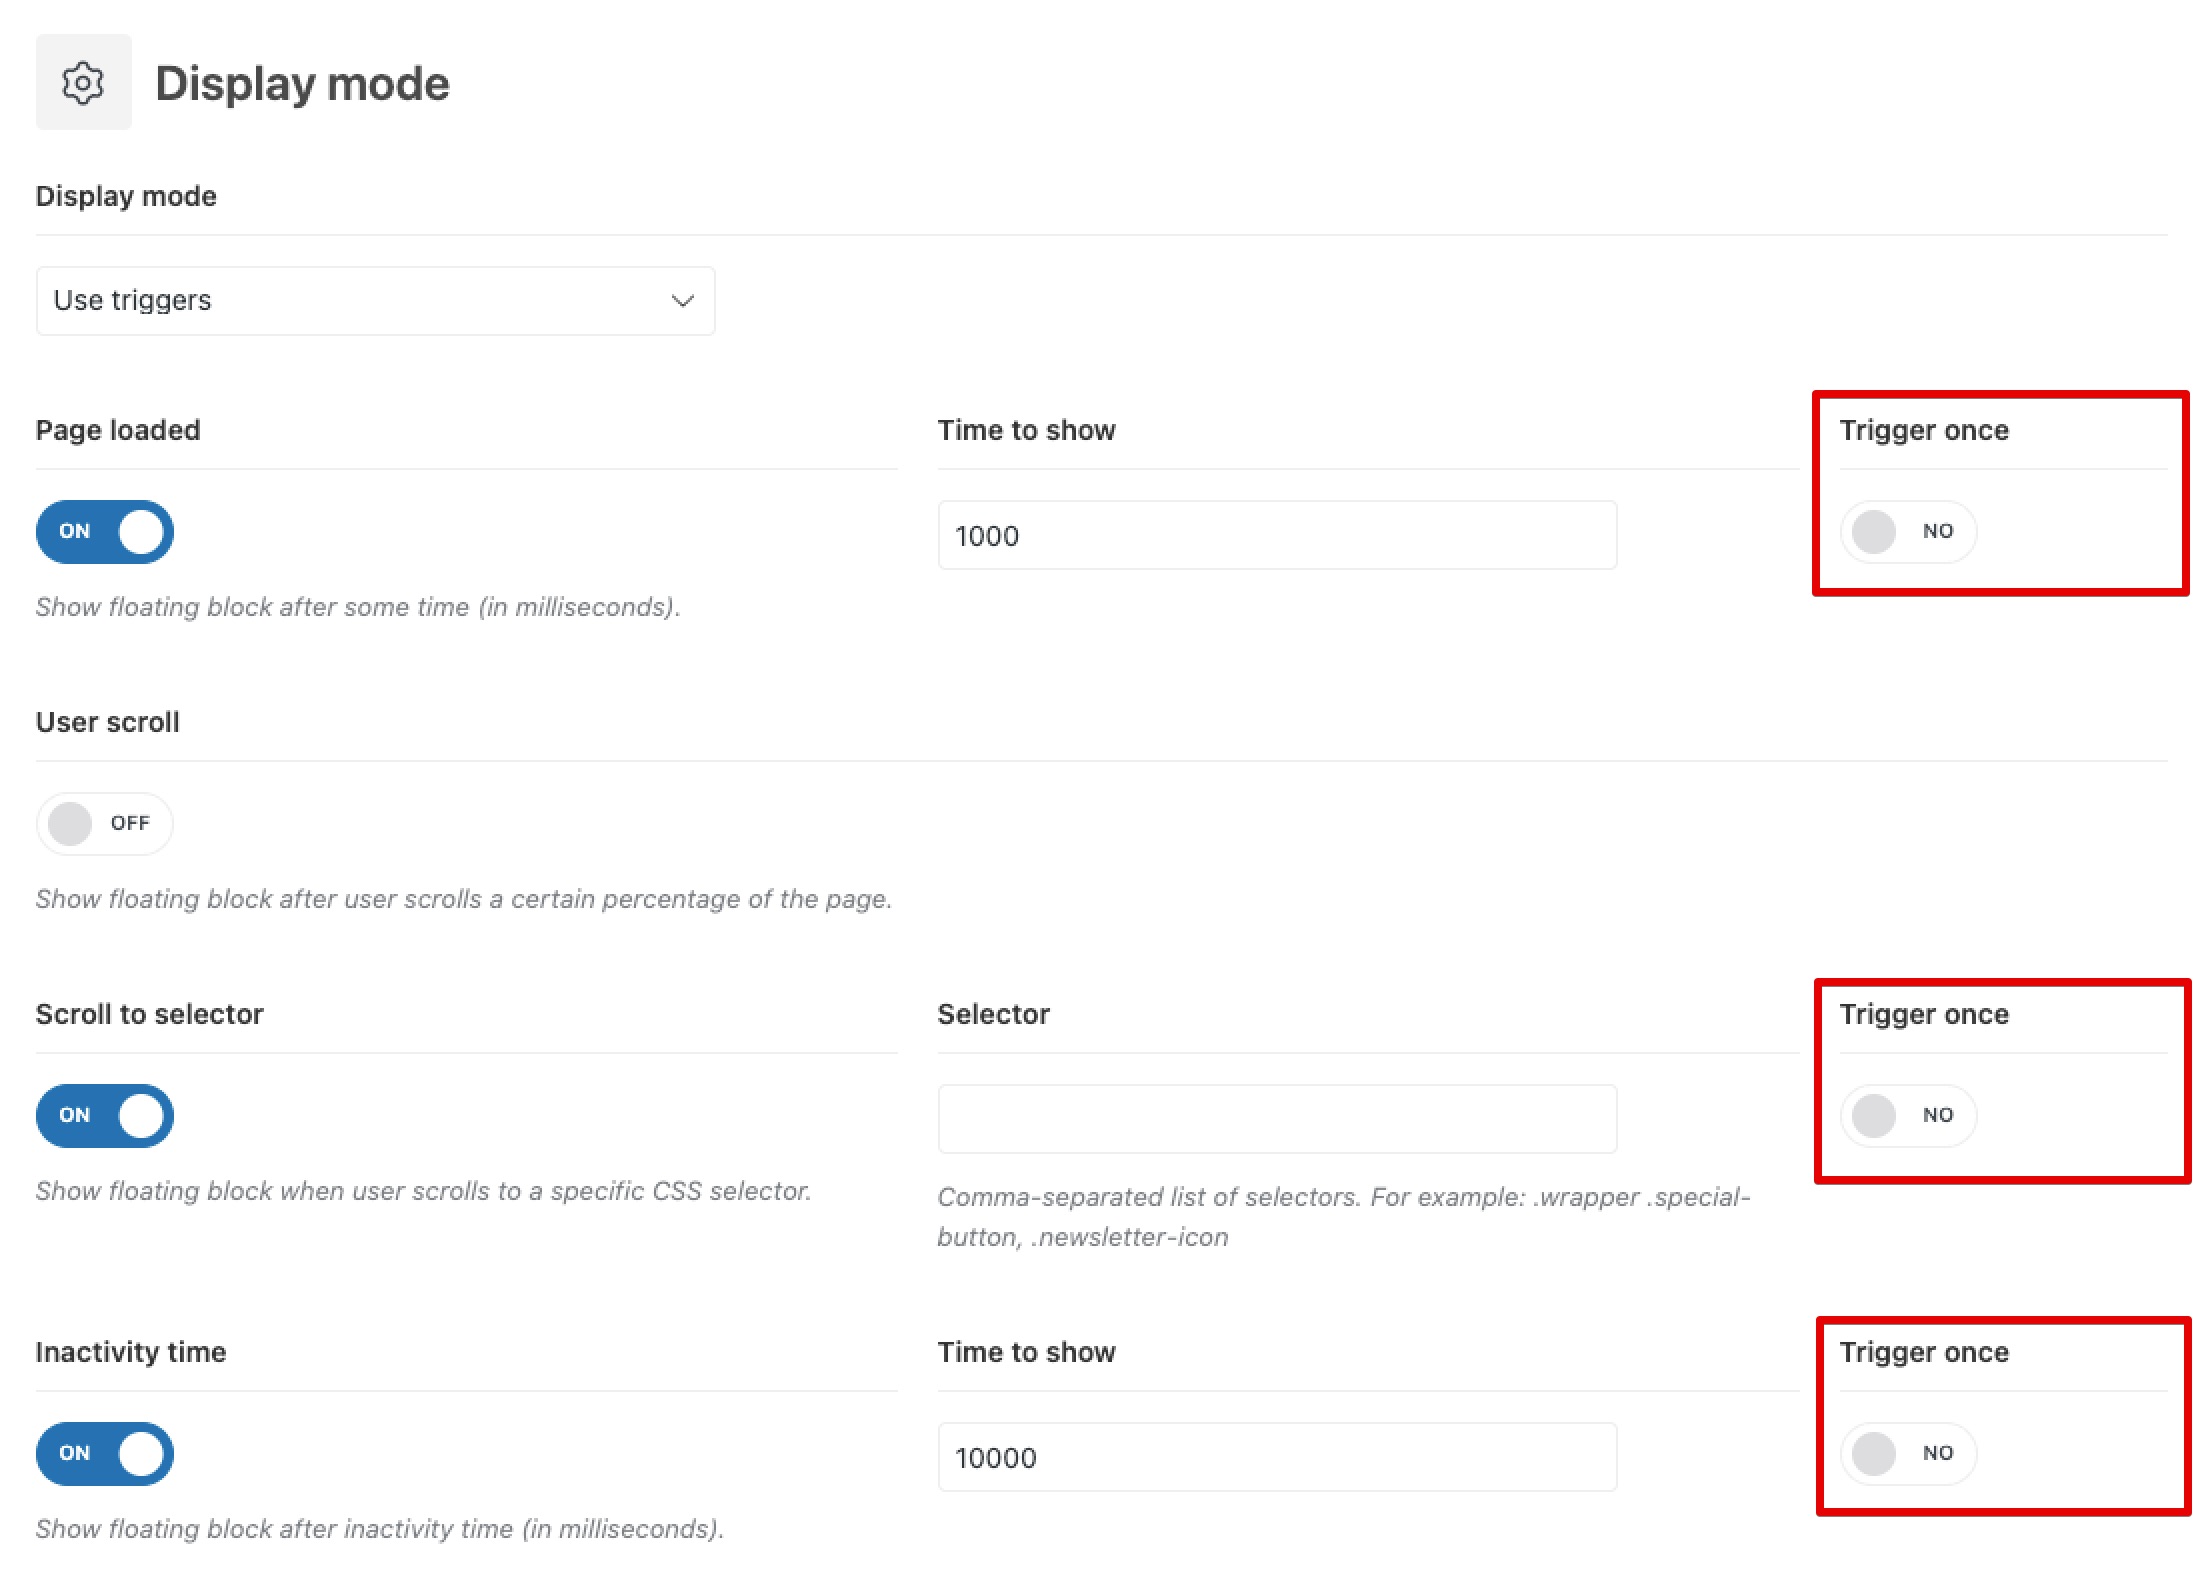Click the gear icon beside Display mode

pos(83,83)
